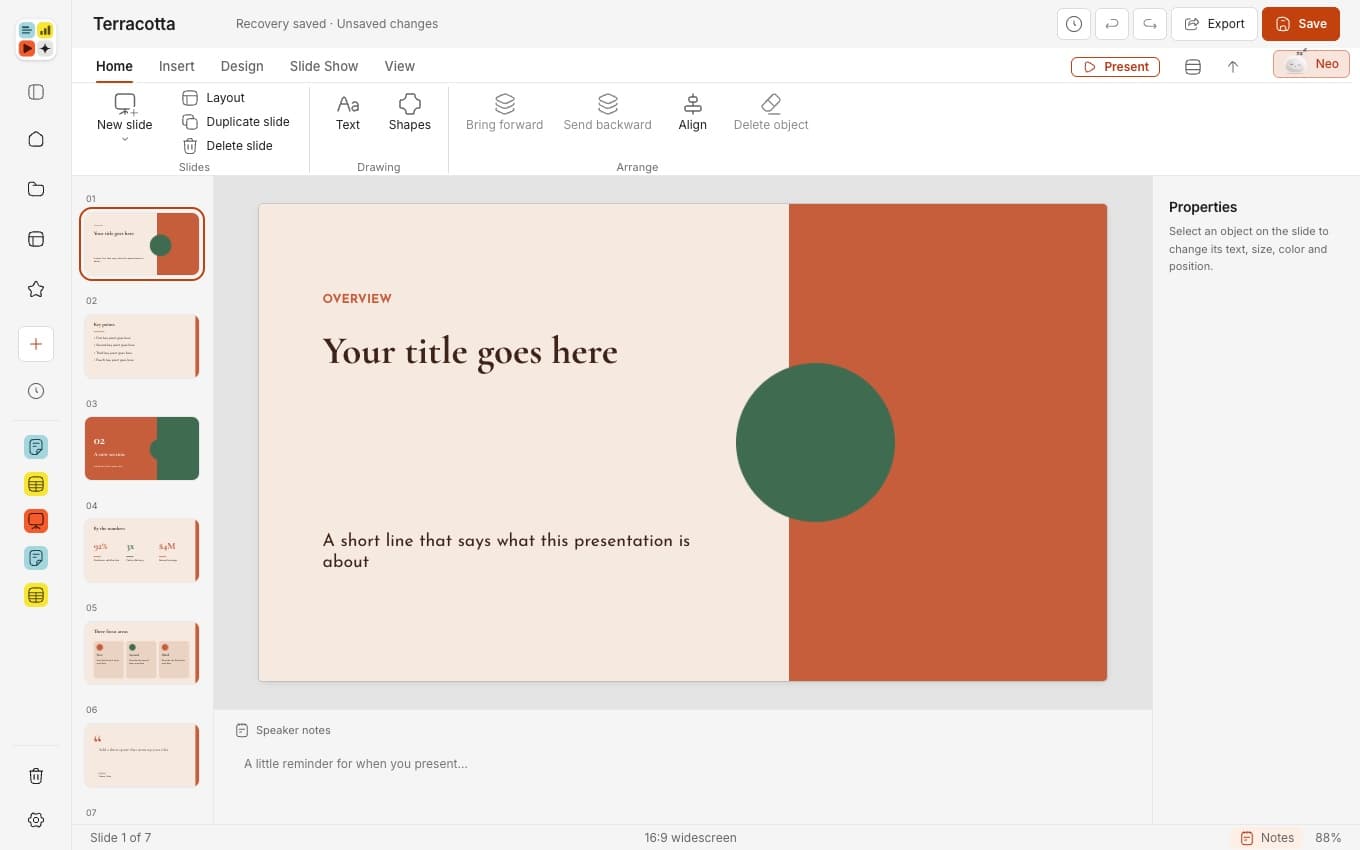Select slide 03 thumbnail
This screenshot has height=850, width=1360.
tap(142, 448)
